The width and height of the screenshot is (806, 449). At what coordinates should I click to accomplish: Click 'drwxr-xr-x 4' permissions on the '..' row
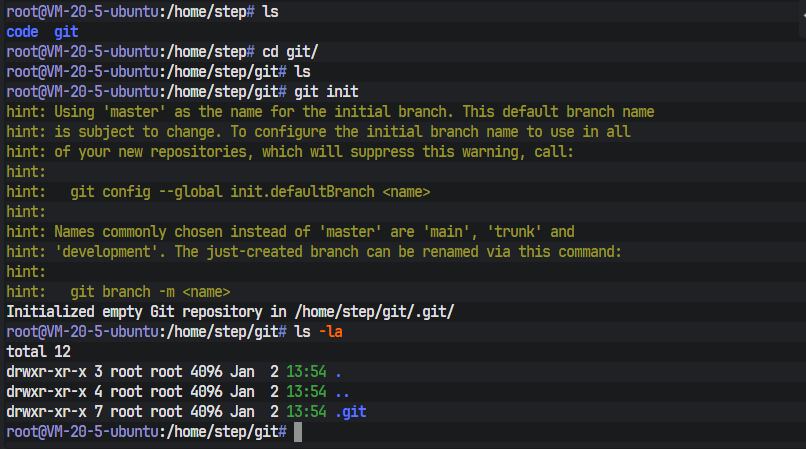(x=54, y=392)
